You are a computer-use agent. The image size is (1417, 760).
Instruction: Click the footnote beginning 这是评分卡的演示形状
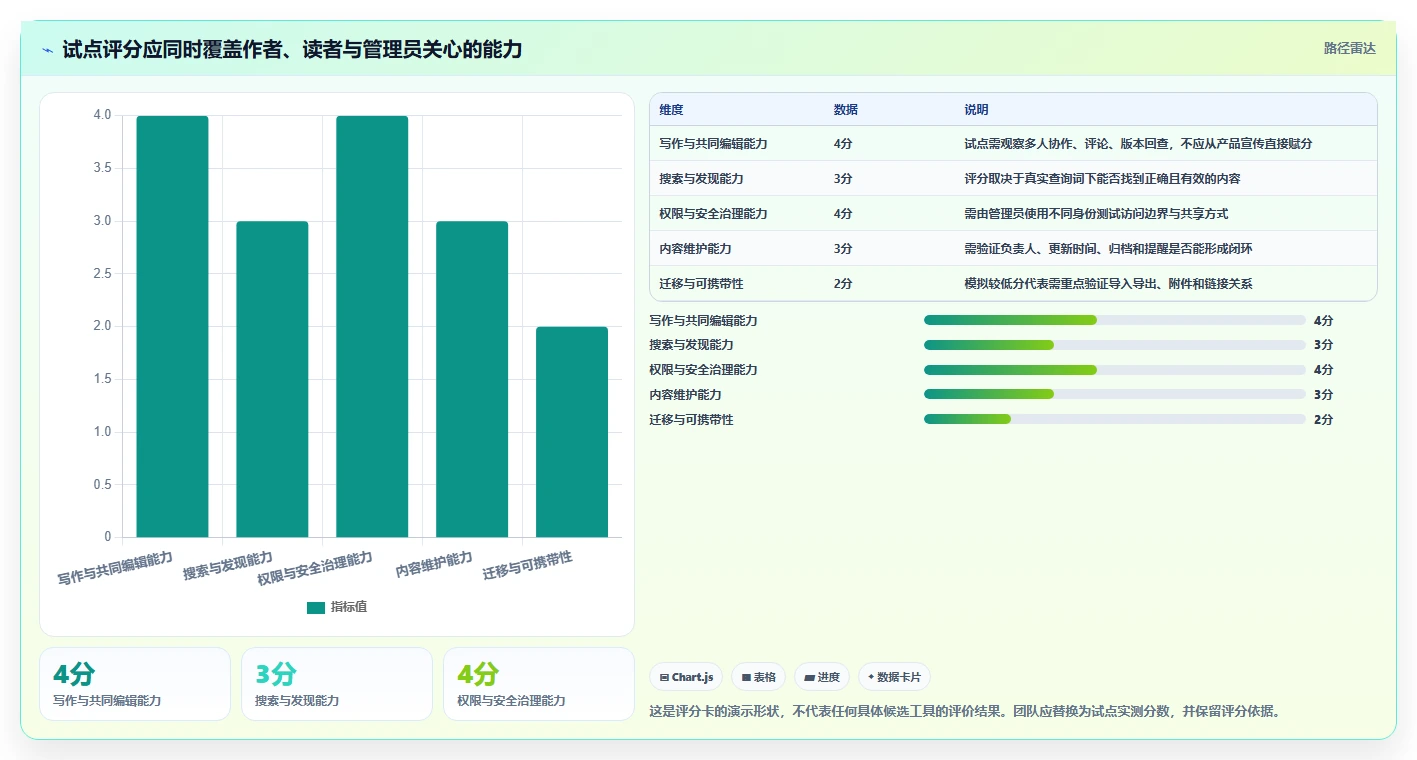click(965, 712)
